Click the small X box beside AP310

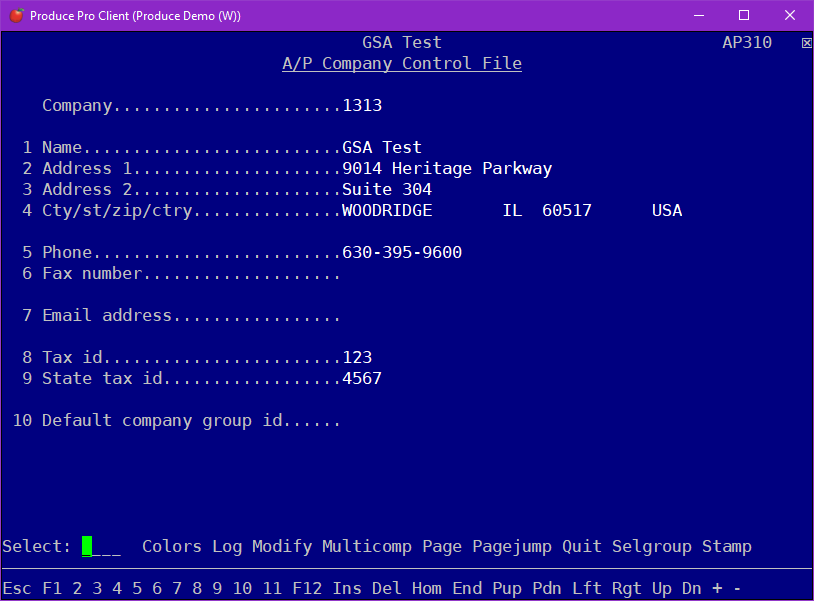[806, 43]
